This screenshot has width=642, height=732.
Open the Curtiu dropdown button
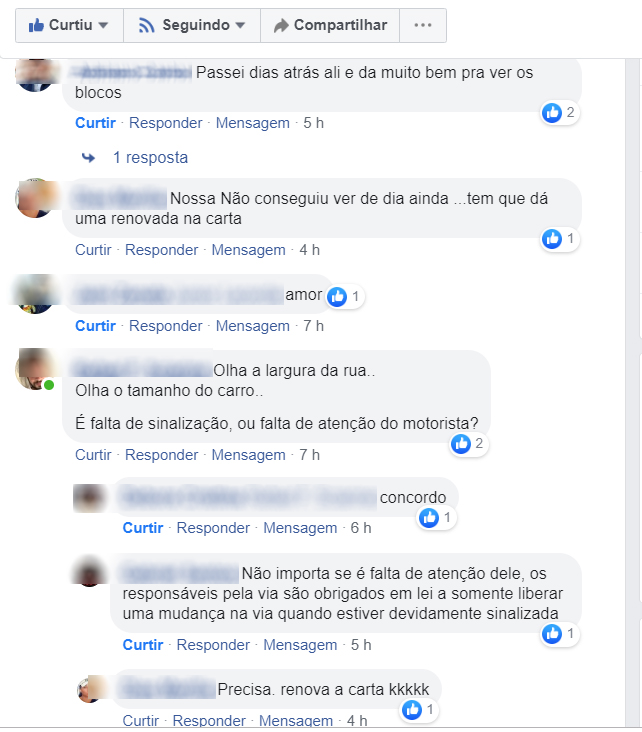pyautogui.click(x=70, y=25)
